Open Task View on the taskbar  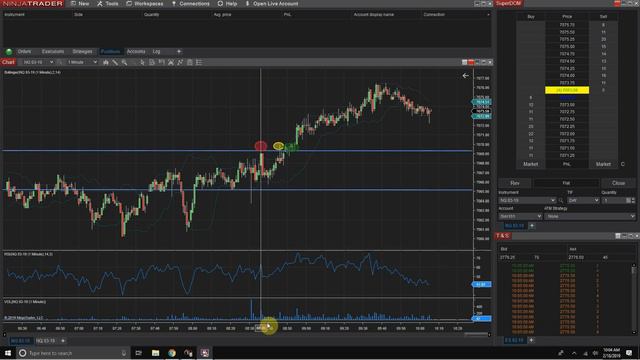(138, 353)
